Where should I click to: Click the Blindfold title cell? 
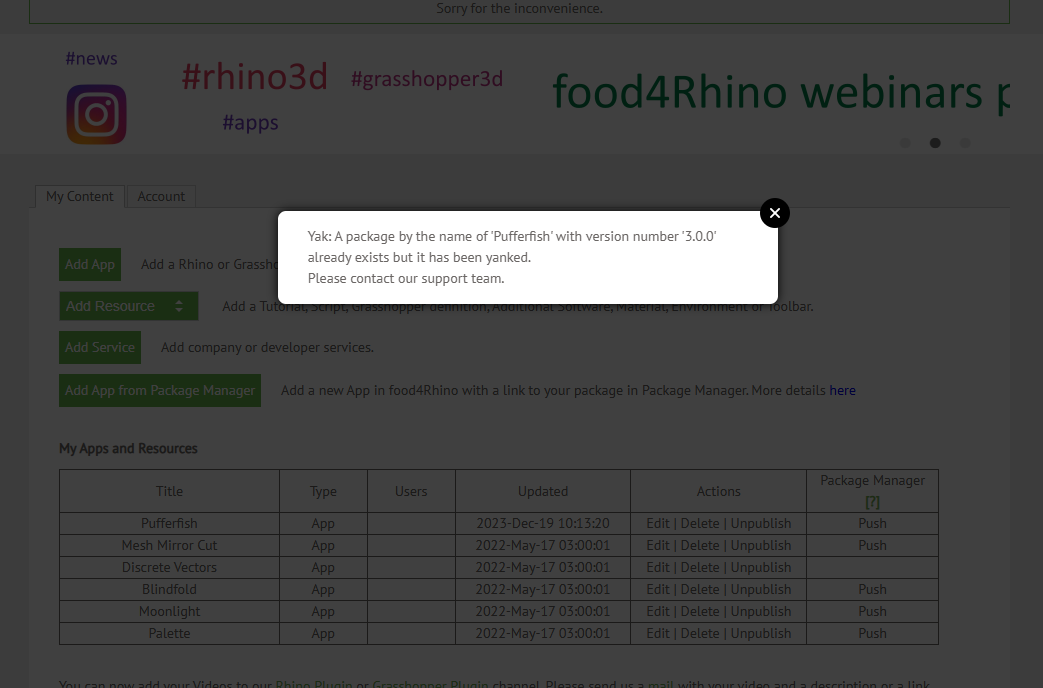click(169, 590)
